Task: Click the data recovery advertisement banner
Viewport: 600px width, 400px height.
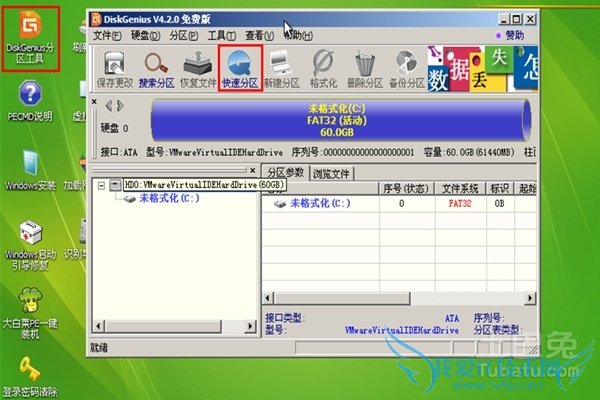Action: (483, 69)
